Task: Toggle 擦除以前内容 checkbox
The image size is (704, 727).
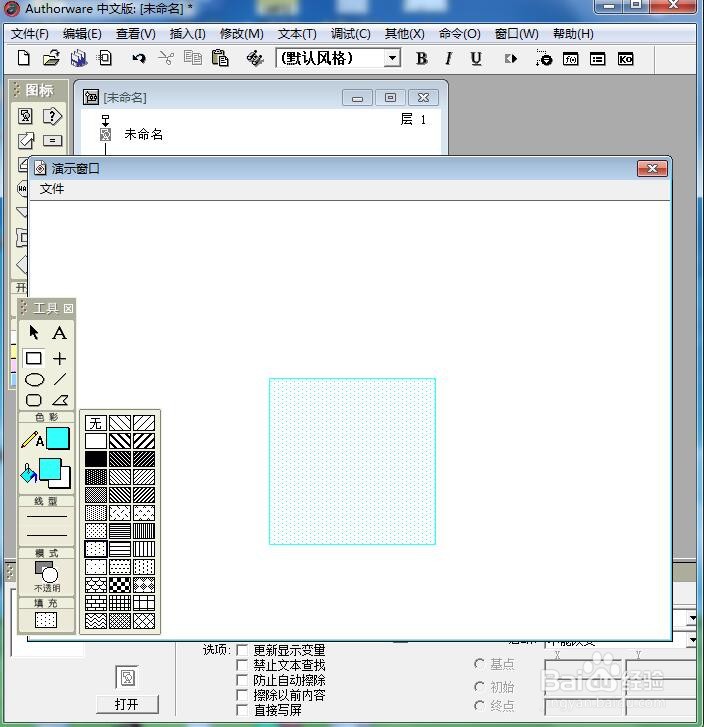Action: (x=242, y=695)
